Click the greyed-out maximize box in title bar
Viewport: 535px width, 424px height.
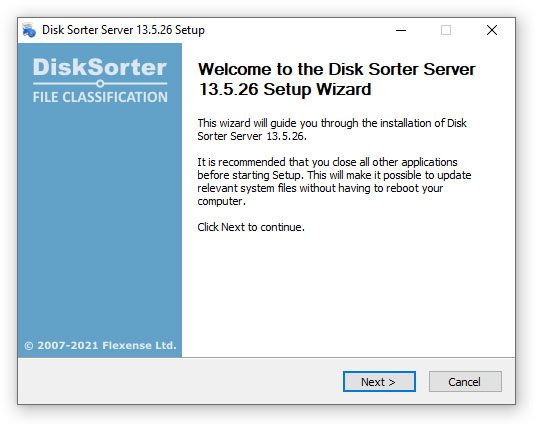[446, 30]
